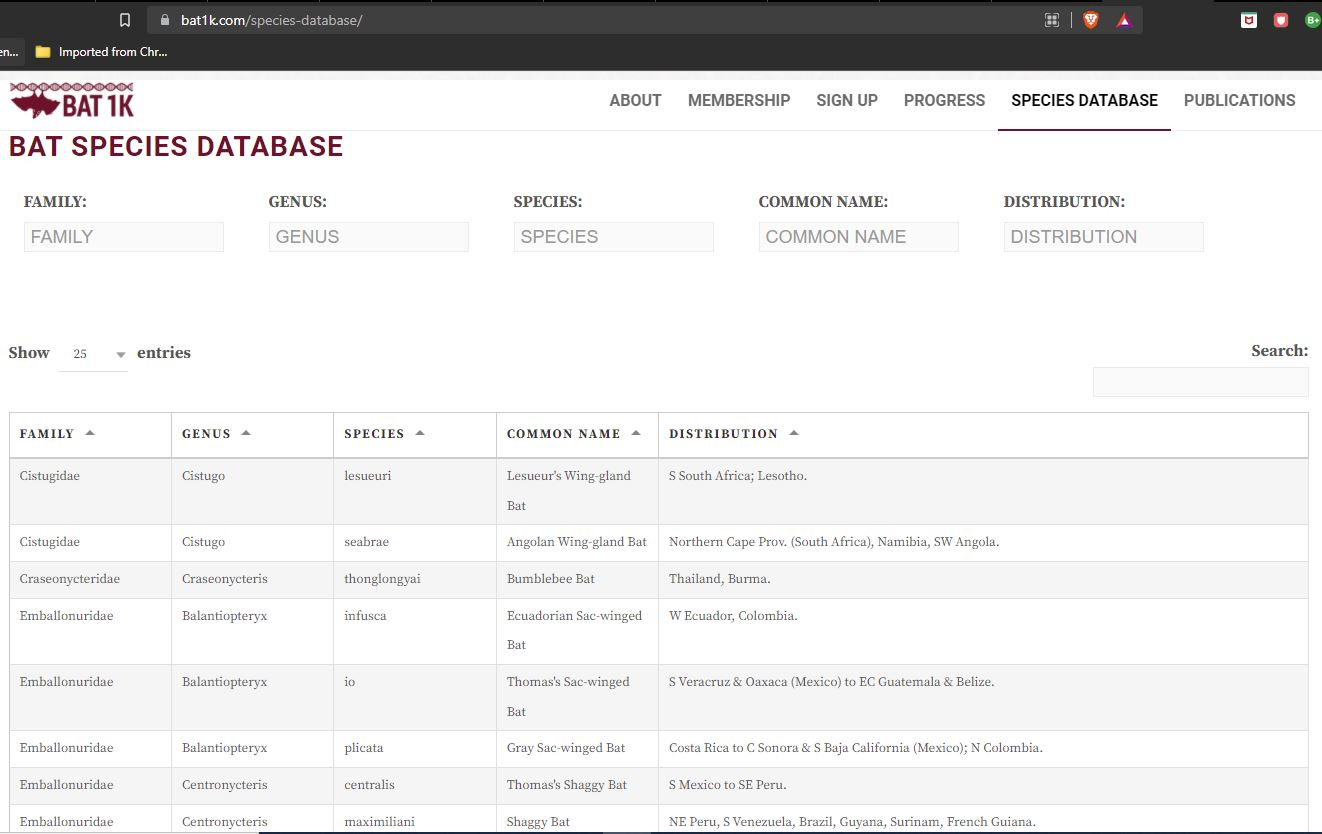Open the green B+ browser extension

pos(1313,20)
